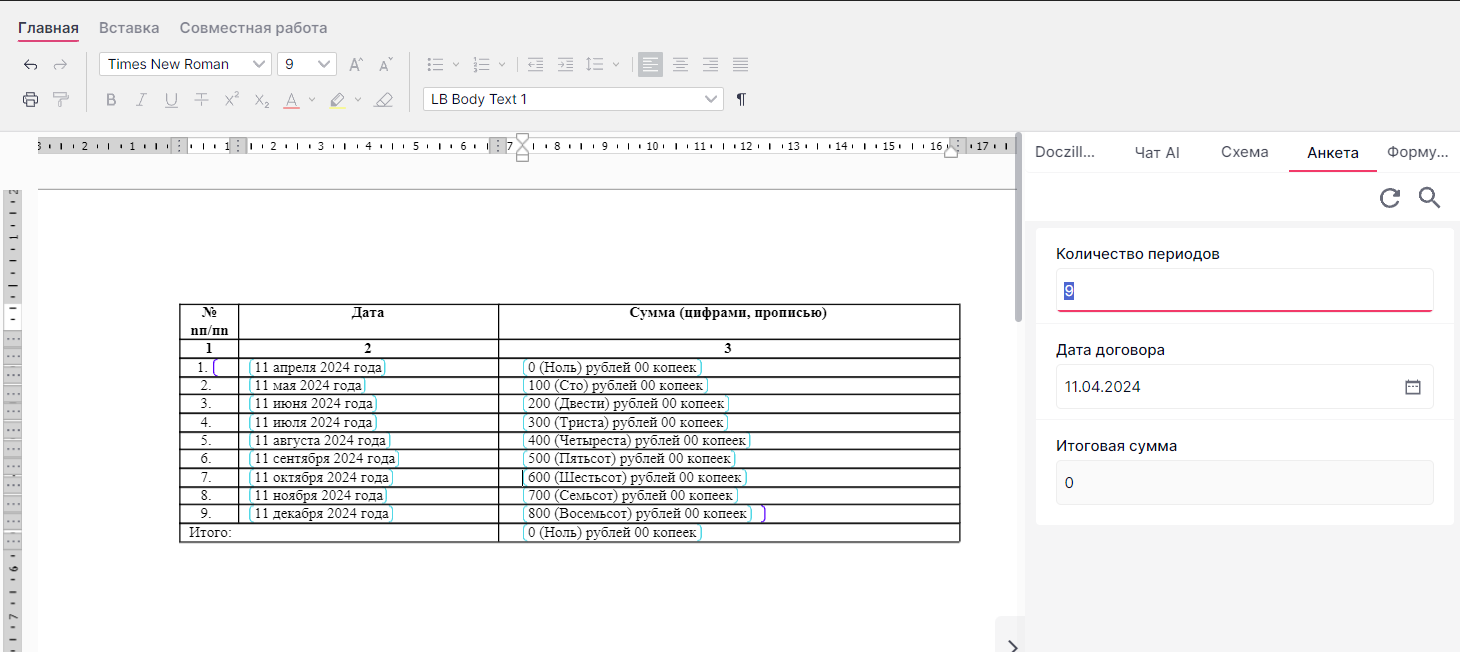
Task: Refresh the questionnaire with reload icon
Action: point(1390,198)
